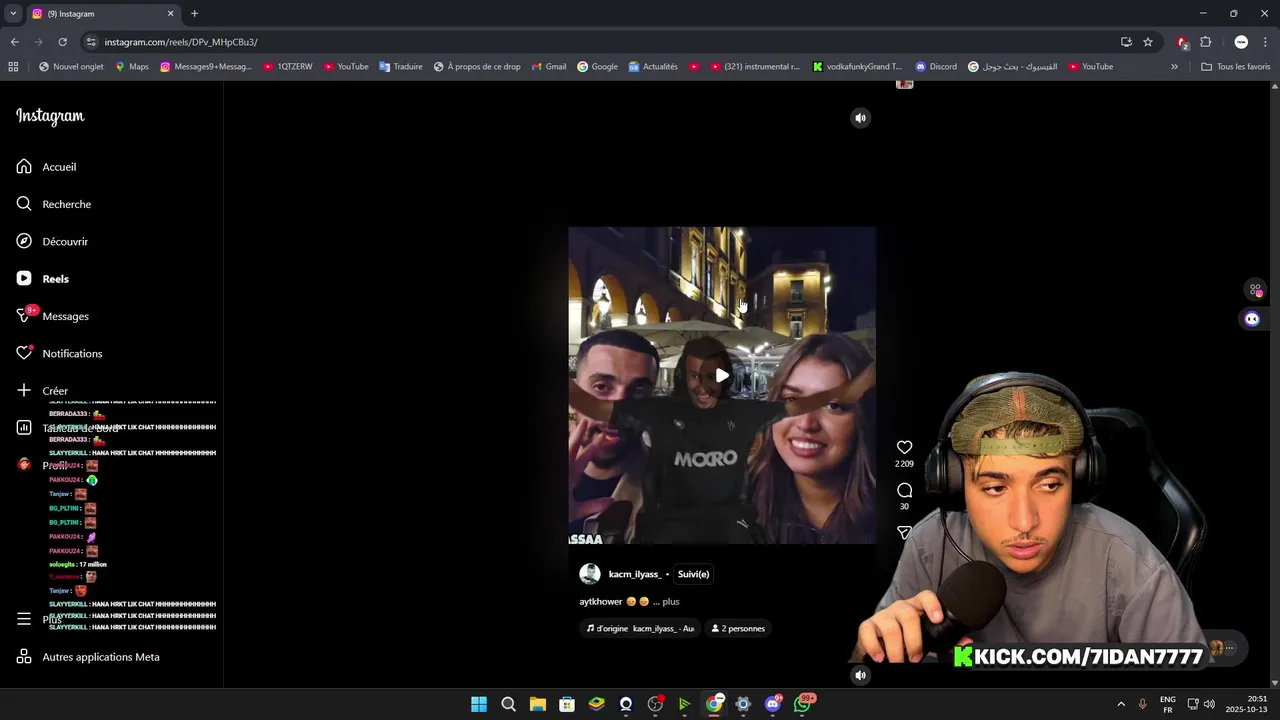The image size is (1280, 720).
Task: Click the address bar URL
Action: pyautogui.click(x=181, y=42)
